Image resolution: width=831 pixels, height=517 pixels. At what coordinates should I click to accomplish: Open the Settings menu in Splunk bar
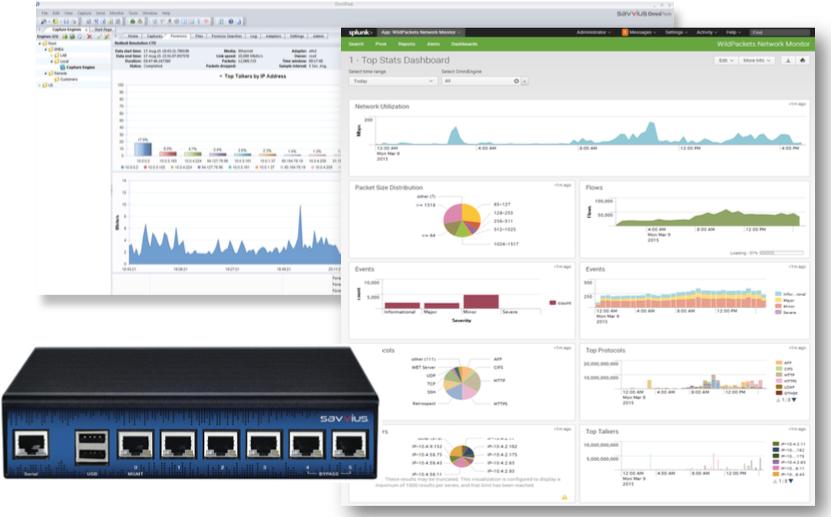(x=676, y=32)
